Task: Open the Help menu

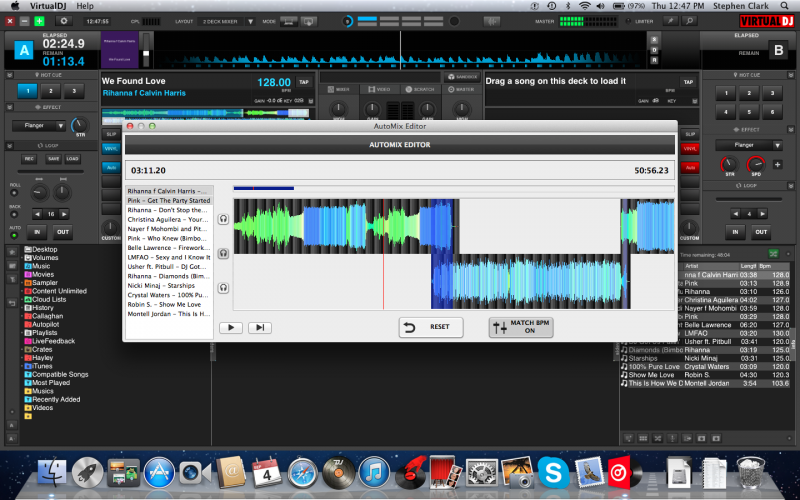Action: click(85, 6)
